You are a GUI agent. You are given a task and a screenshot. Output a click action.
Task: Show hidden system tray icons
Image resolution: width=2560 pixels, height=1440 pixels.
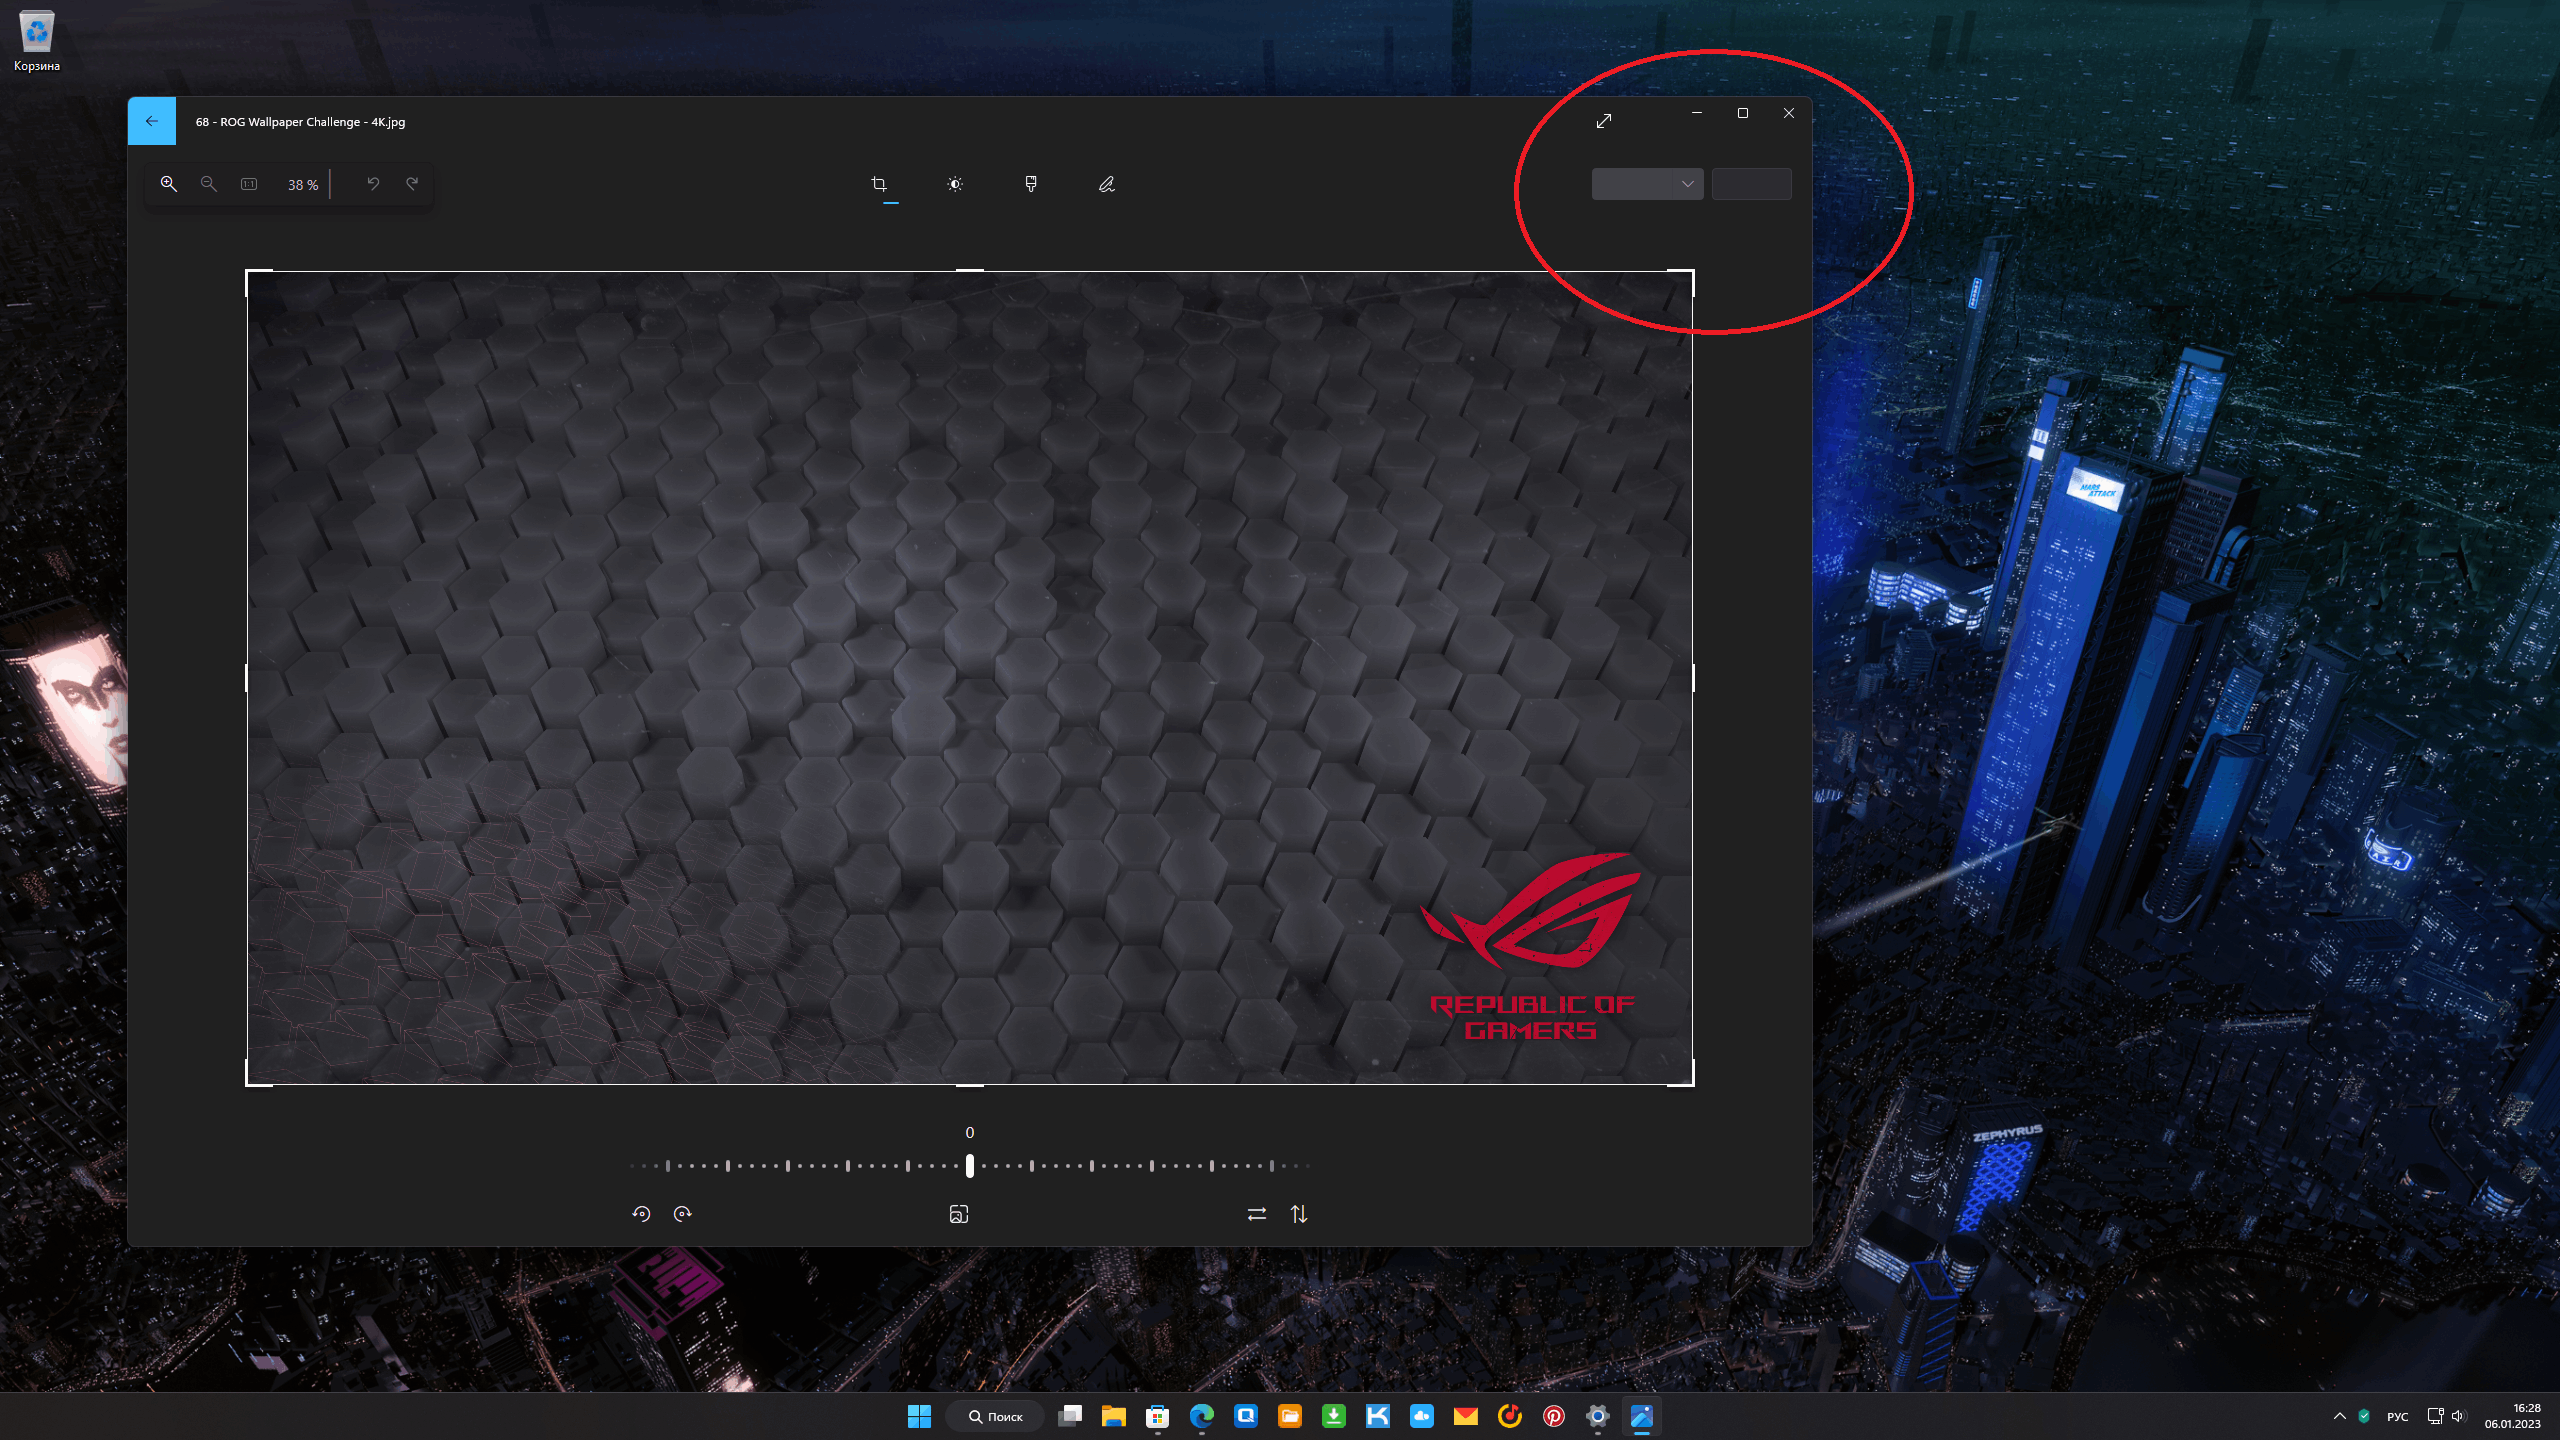2340,1416
